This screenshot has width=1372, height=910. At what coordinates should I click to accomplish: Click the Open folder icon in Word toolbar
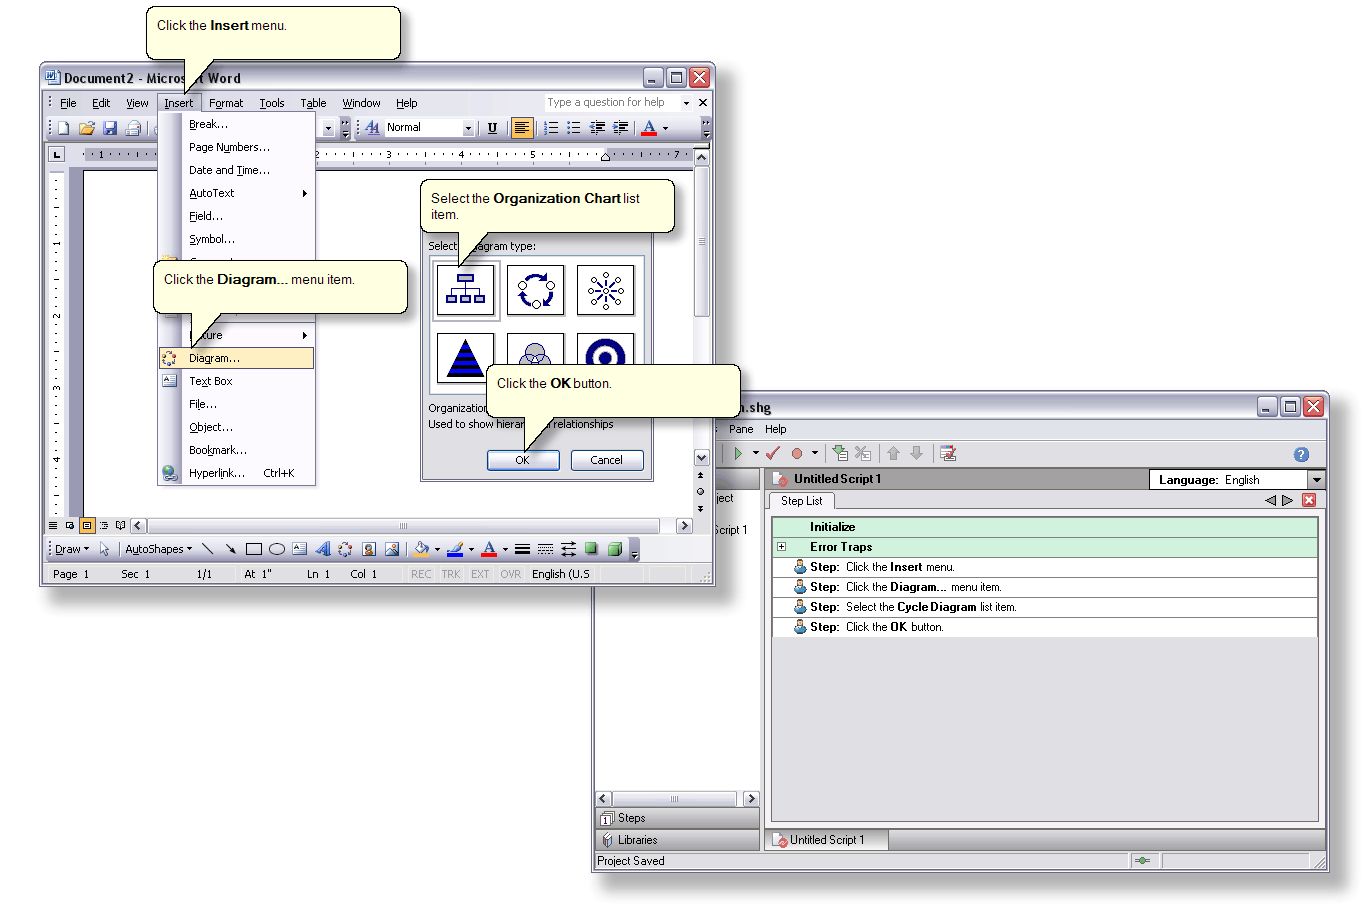[x=87, y=128]
